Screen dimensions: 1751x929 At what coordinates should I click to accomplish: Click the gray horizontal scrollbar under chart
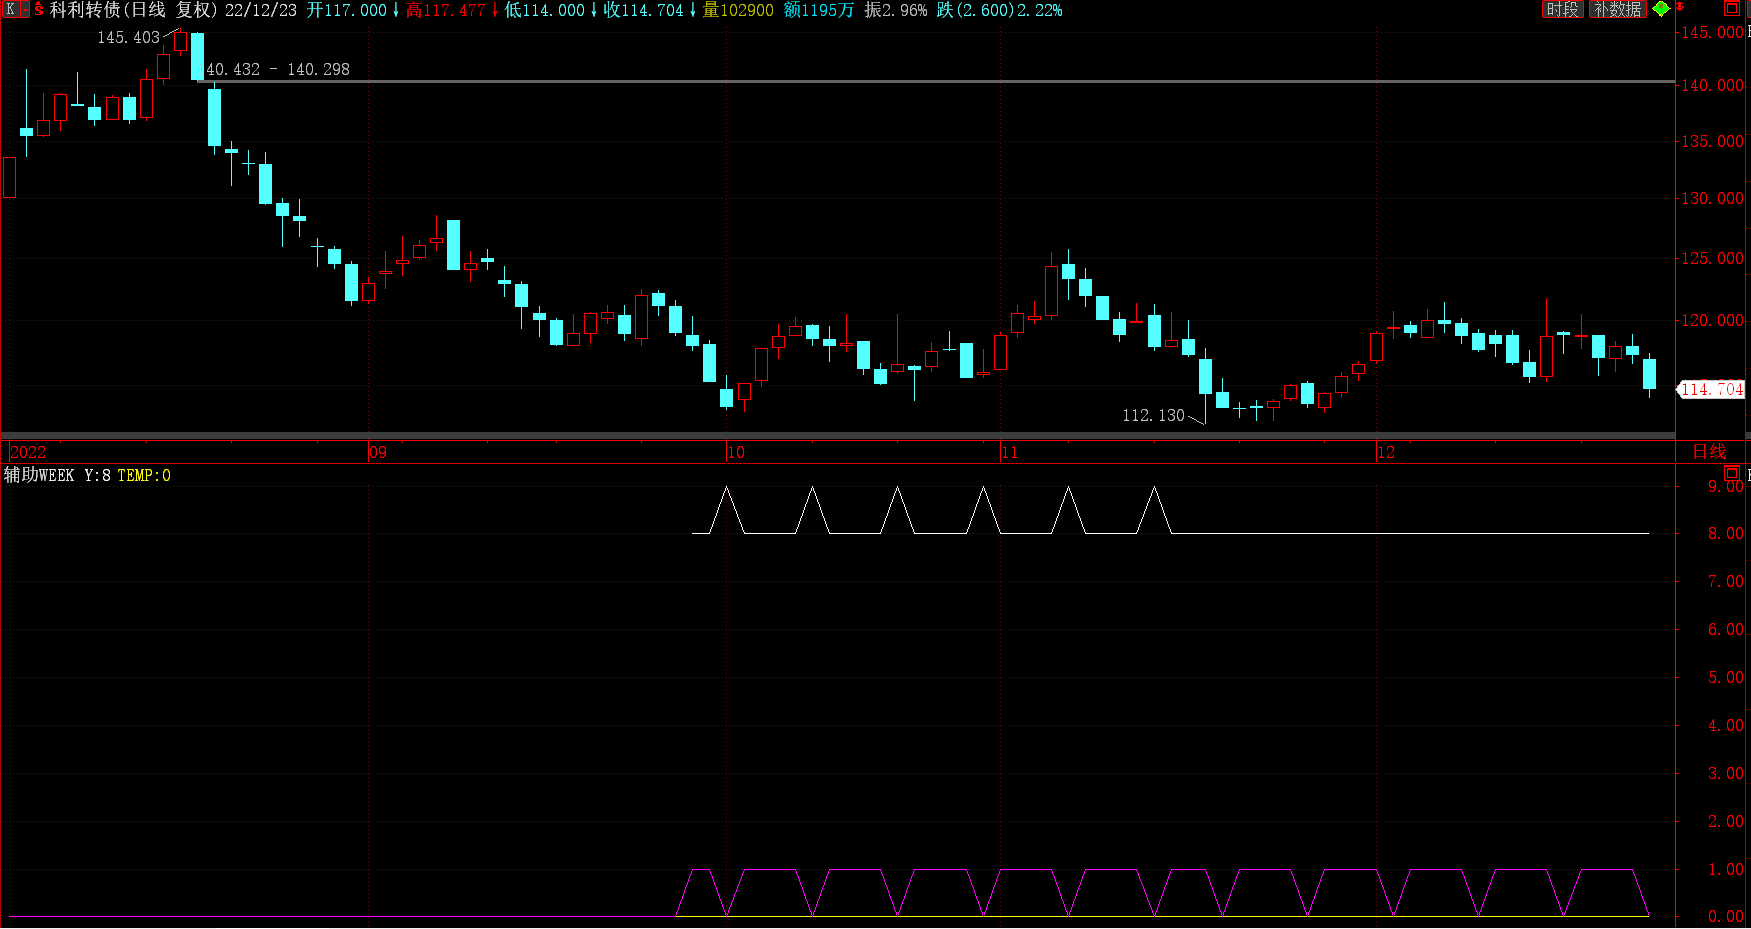tap(837, 435)
